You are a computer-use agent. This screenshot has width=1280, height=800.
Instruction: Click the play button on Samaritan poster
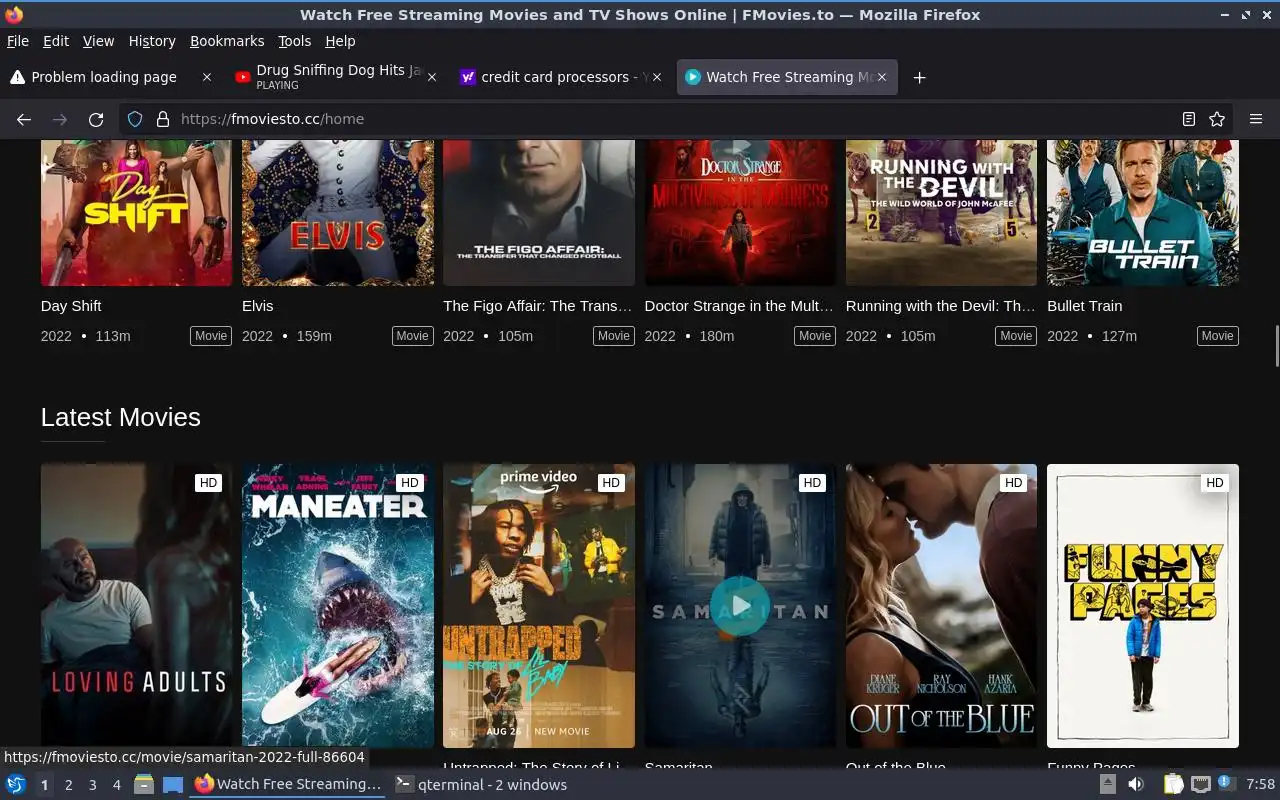click(x=740, y=606)
